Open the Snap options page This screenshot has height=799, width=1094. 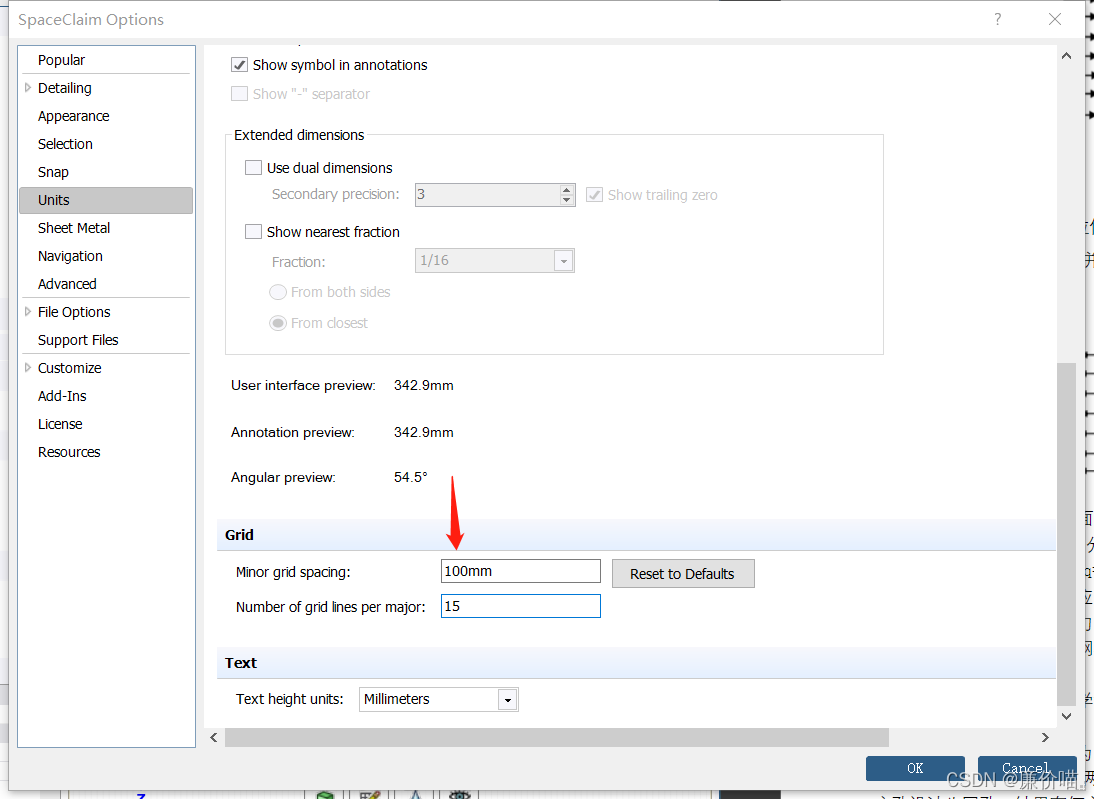point(53,172)
